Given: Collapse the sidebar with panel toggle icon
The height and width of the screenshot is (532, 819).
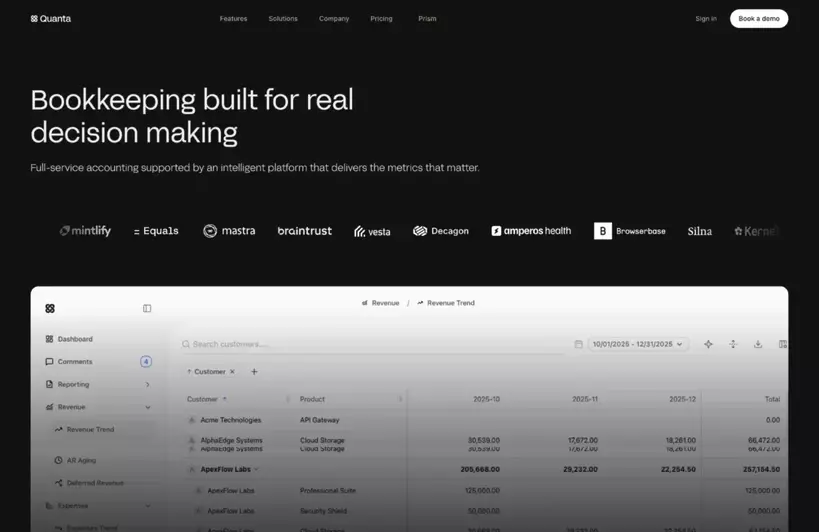Looking at the screenshot, I should (147, 309).
